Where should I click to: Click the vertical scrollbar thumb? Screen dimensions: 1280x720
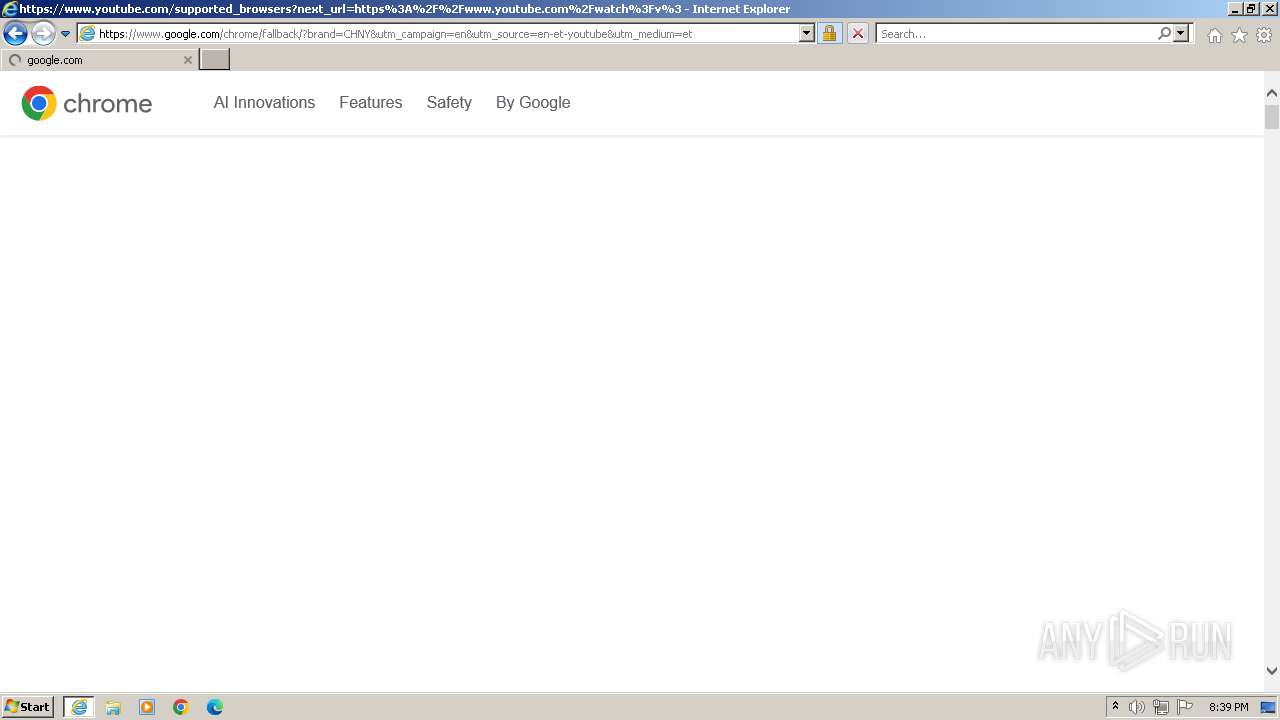click(1272, 116)
